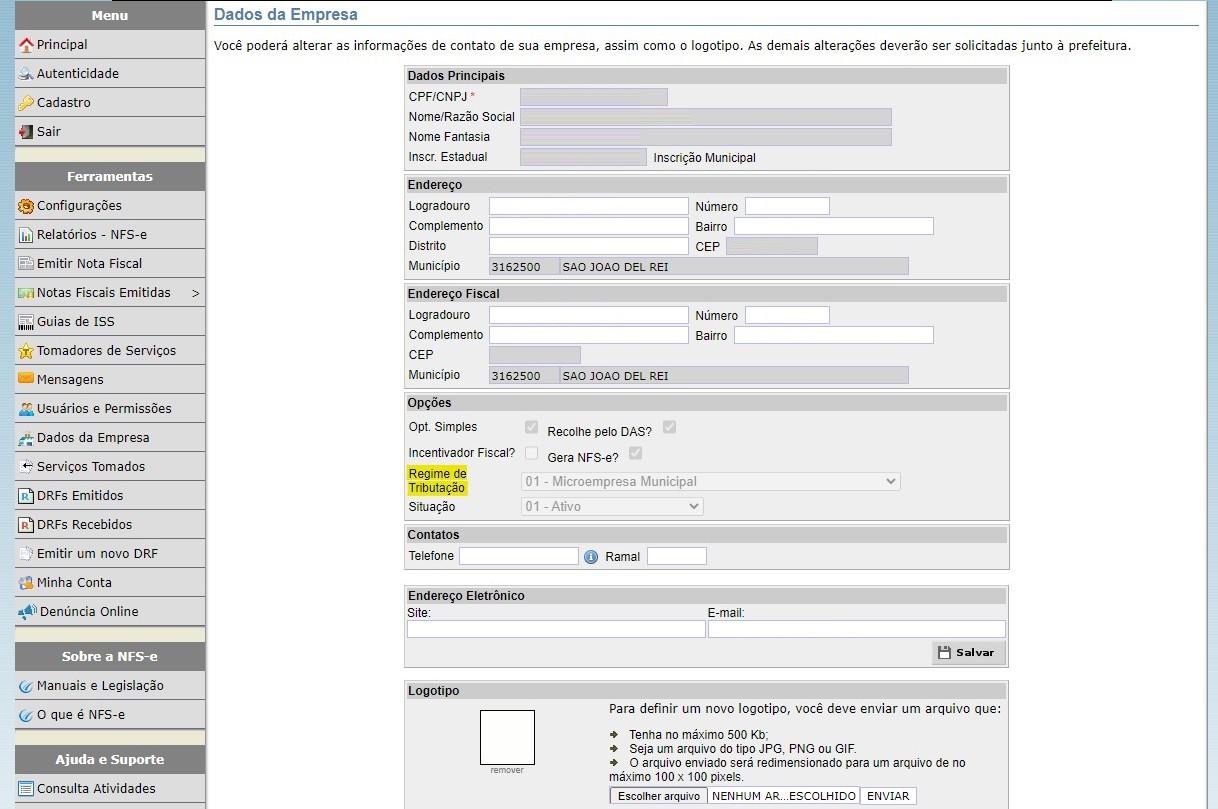1218x809 pixels.
Task: Open Emitir Nota Fiscal menu item
Action: click(89, 264)
